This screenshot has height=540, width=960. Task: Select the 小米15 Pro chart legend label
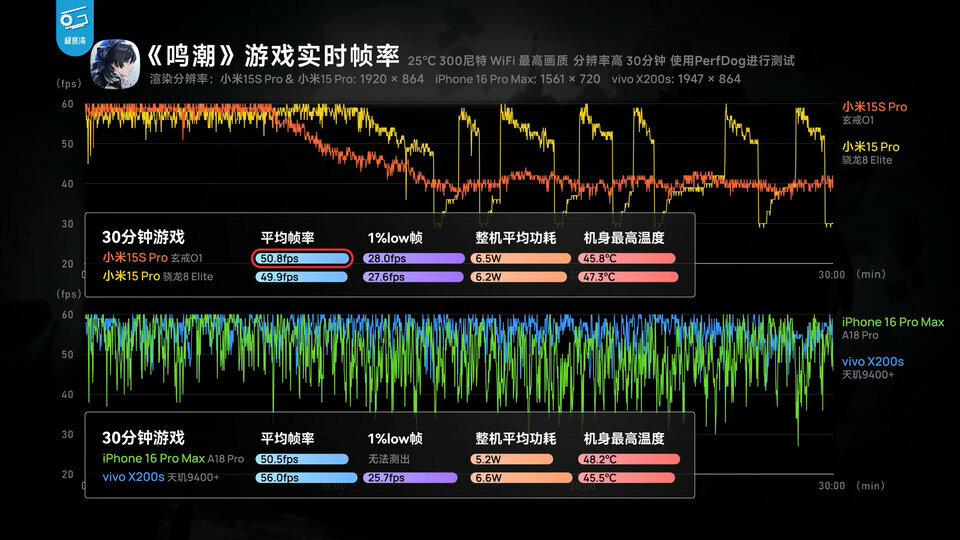(x=871, y=147)
